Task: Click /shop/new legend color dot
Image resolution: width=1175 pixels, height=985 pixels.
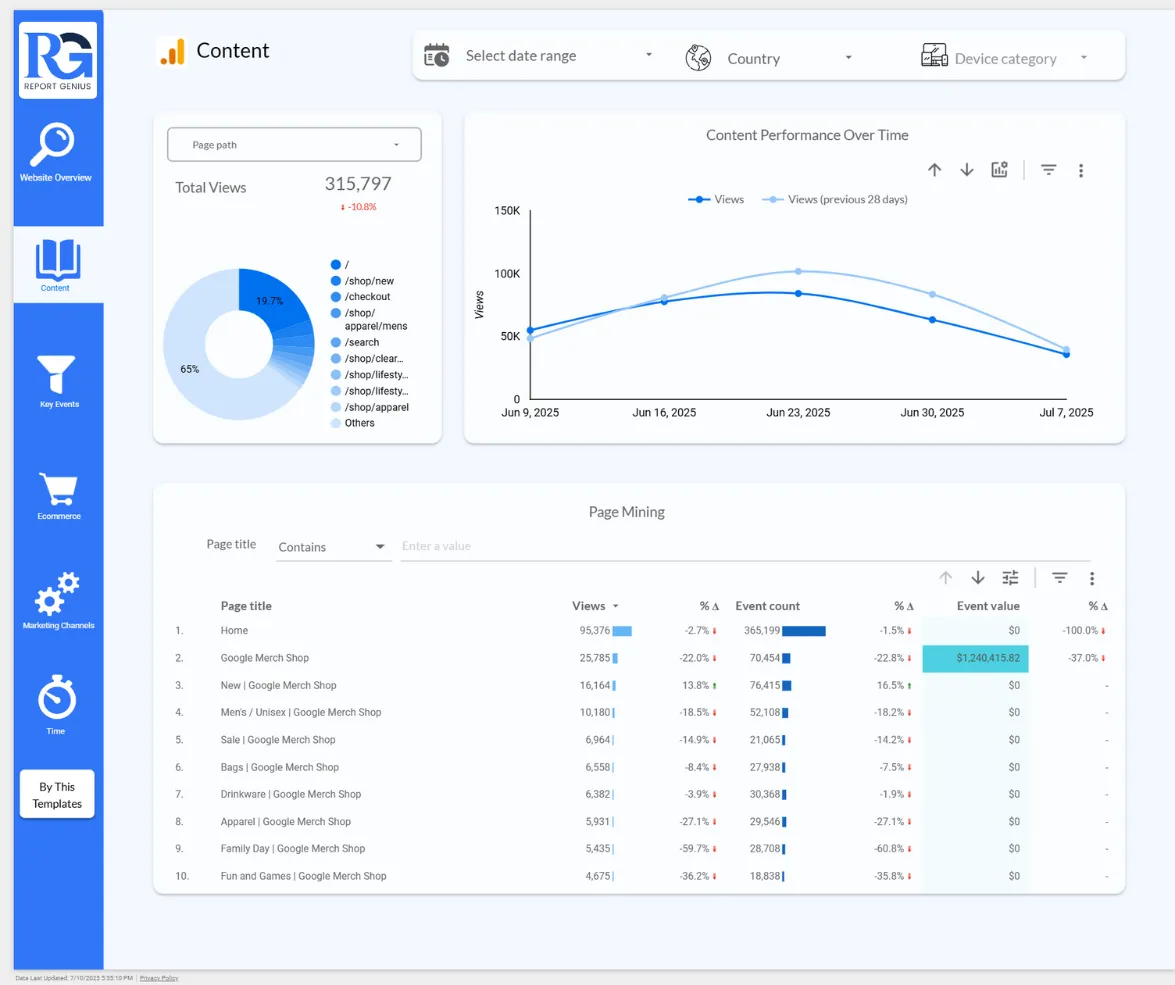Action: (x=336, y=280)
